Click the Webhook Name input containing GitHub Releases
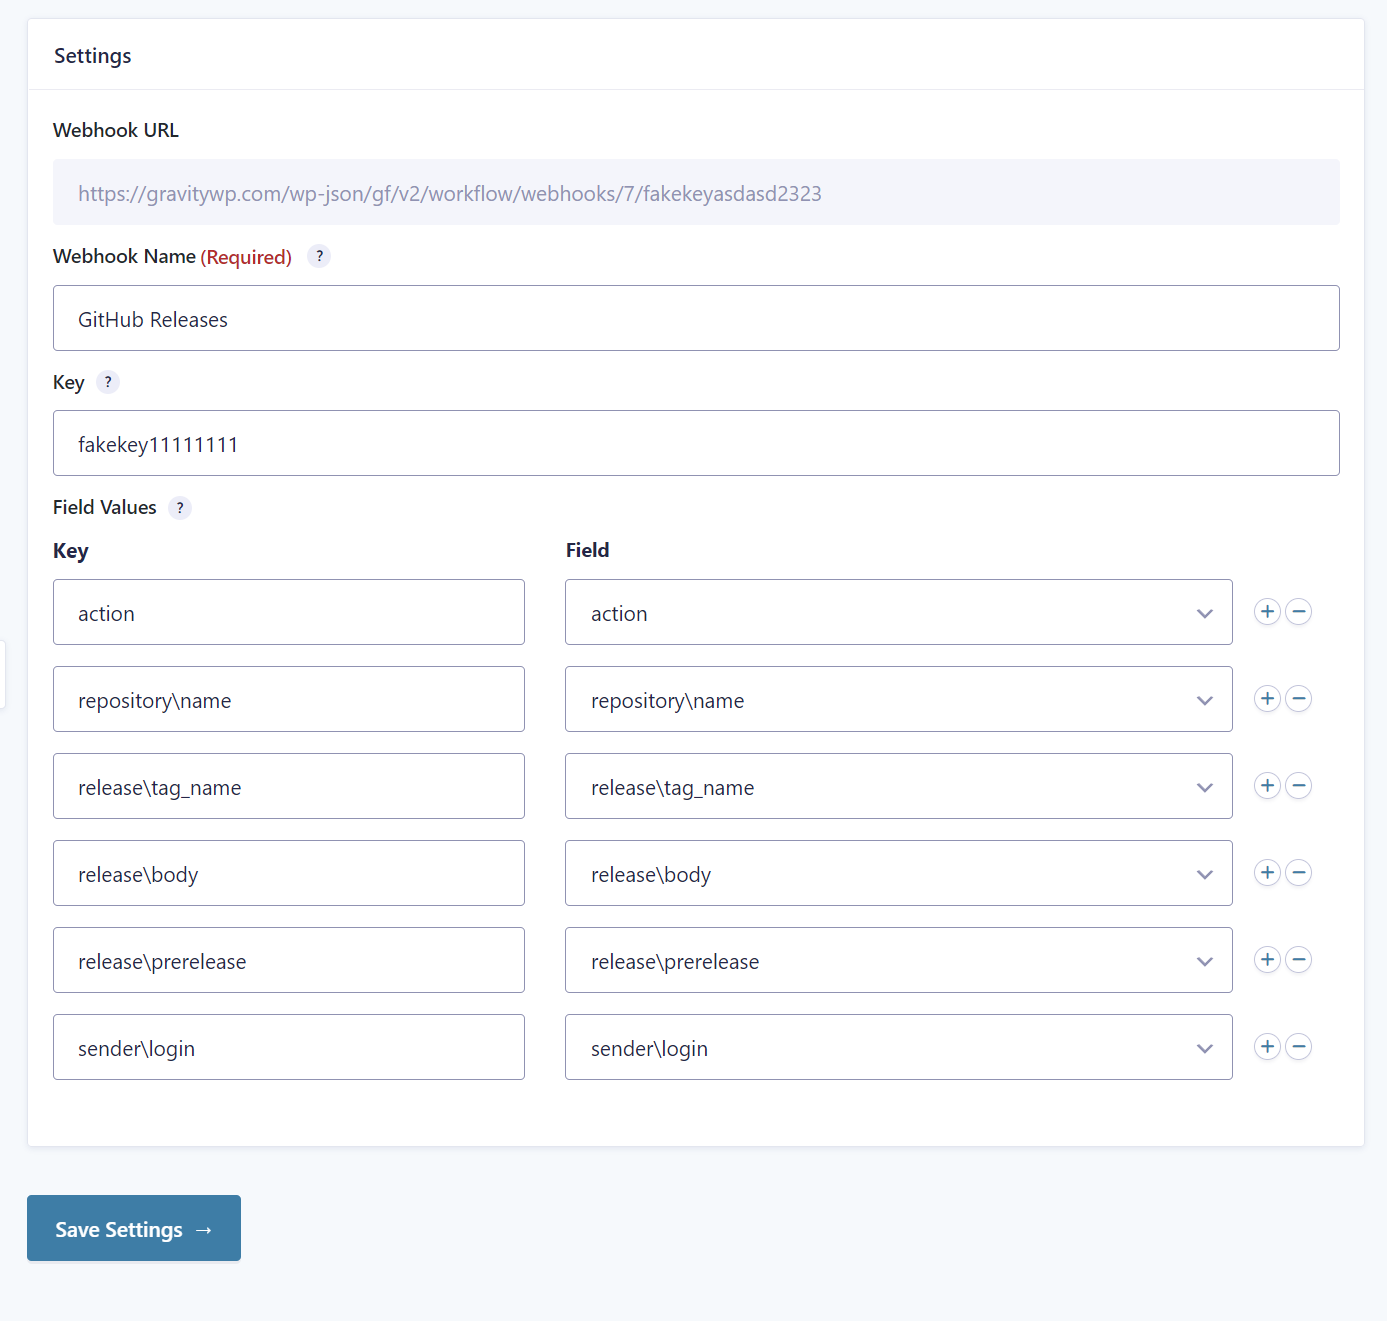 tap(696, 318)
